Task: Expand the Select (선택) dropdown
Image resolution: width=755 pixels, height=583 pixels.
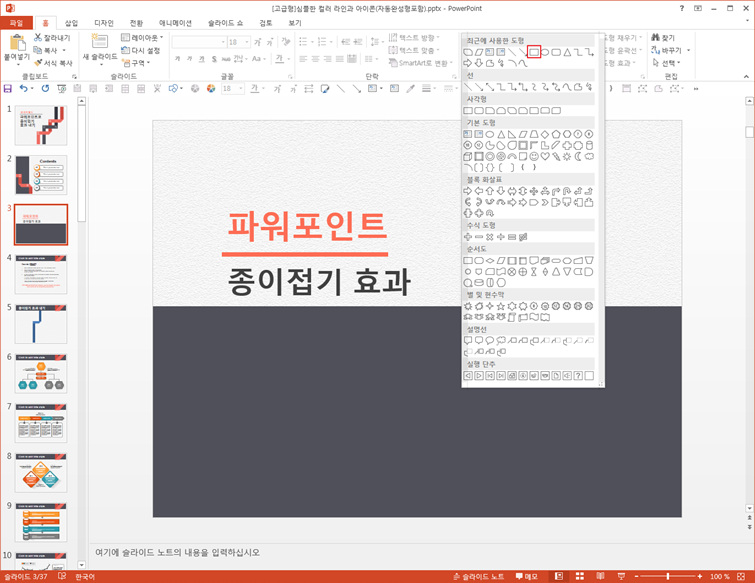Action: [x=666, y=63]
